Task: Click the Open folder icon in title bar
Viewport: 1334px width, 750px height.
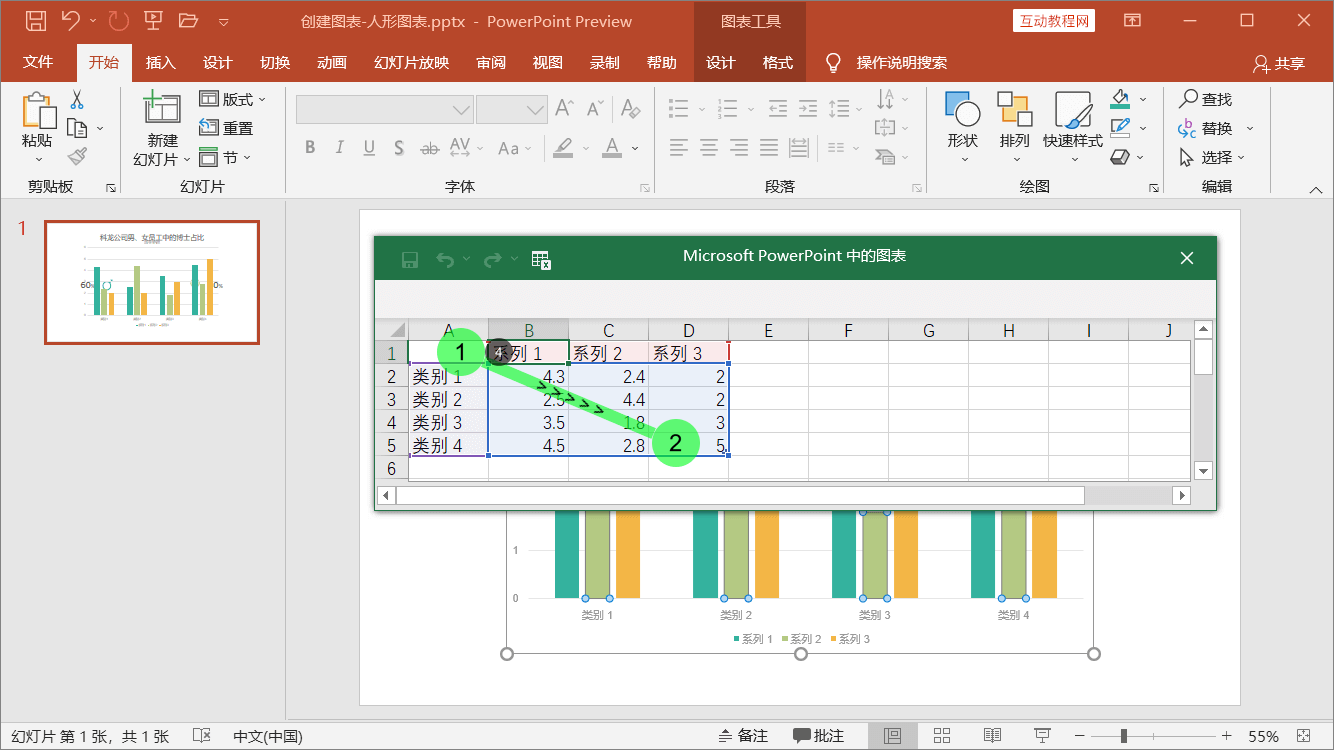Action: click(x=188, y=20)
